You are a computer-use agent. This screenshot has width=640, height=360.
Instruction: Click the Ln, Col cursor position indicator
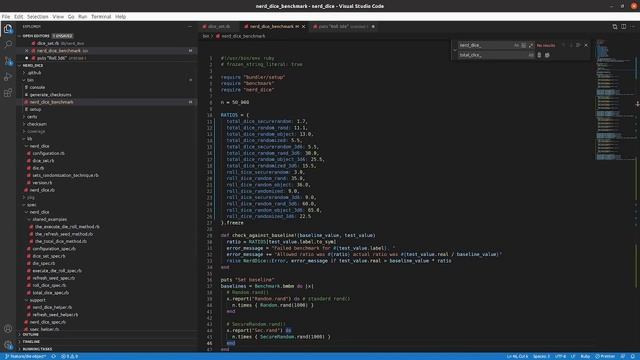[517, 356]
